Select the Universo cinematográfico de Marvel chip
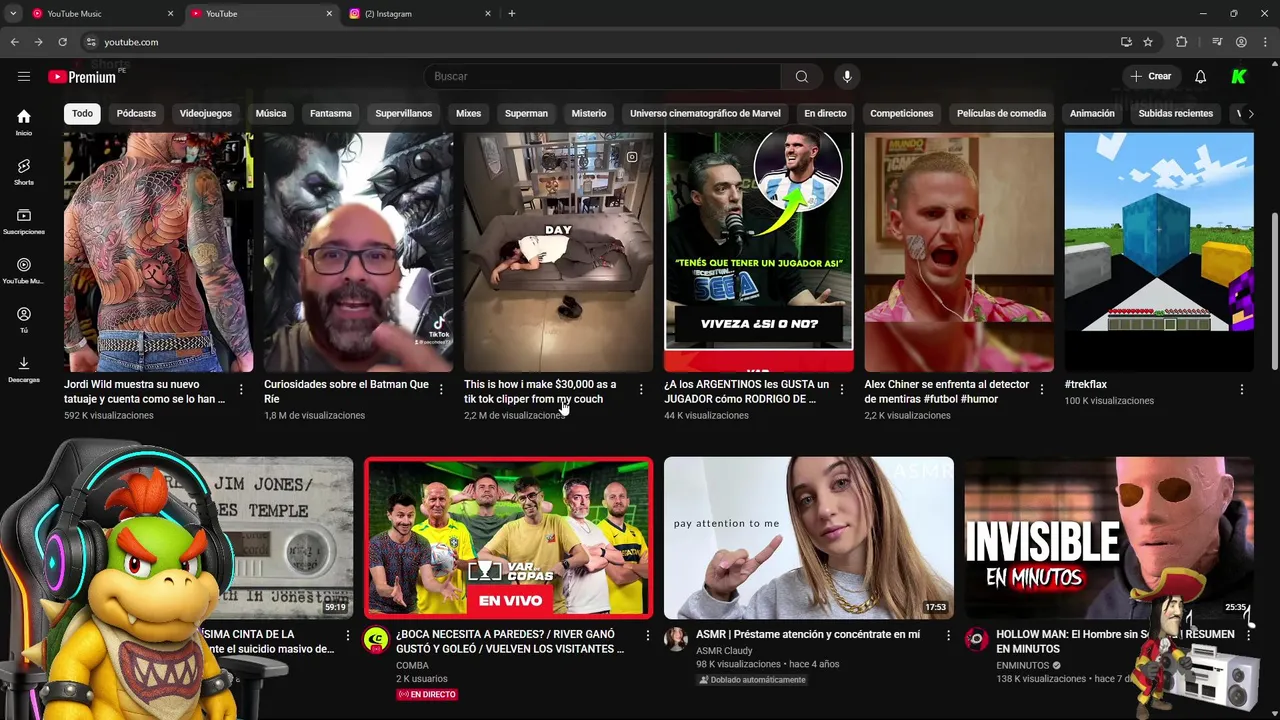Screen dimensions: 1280x720 coord(705,113)
